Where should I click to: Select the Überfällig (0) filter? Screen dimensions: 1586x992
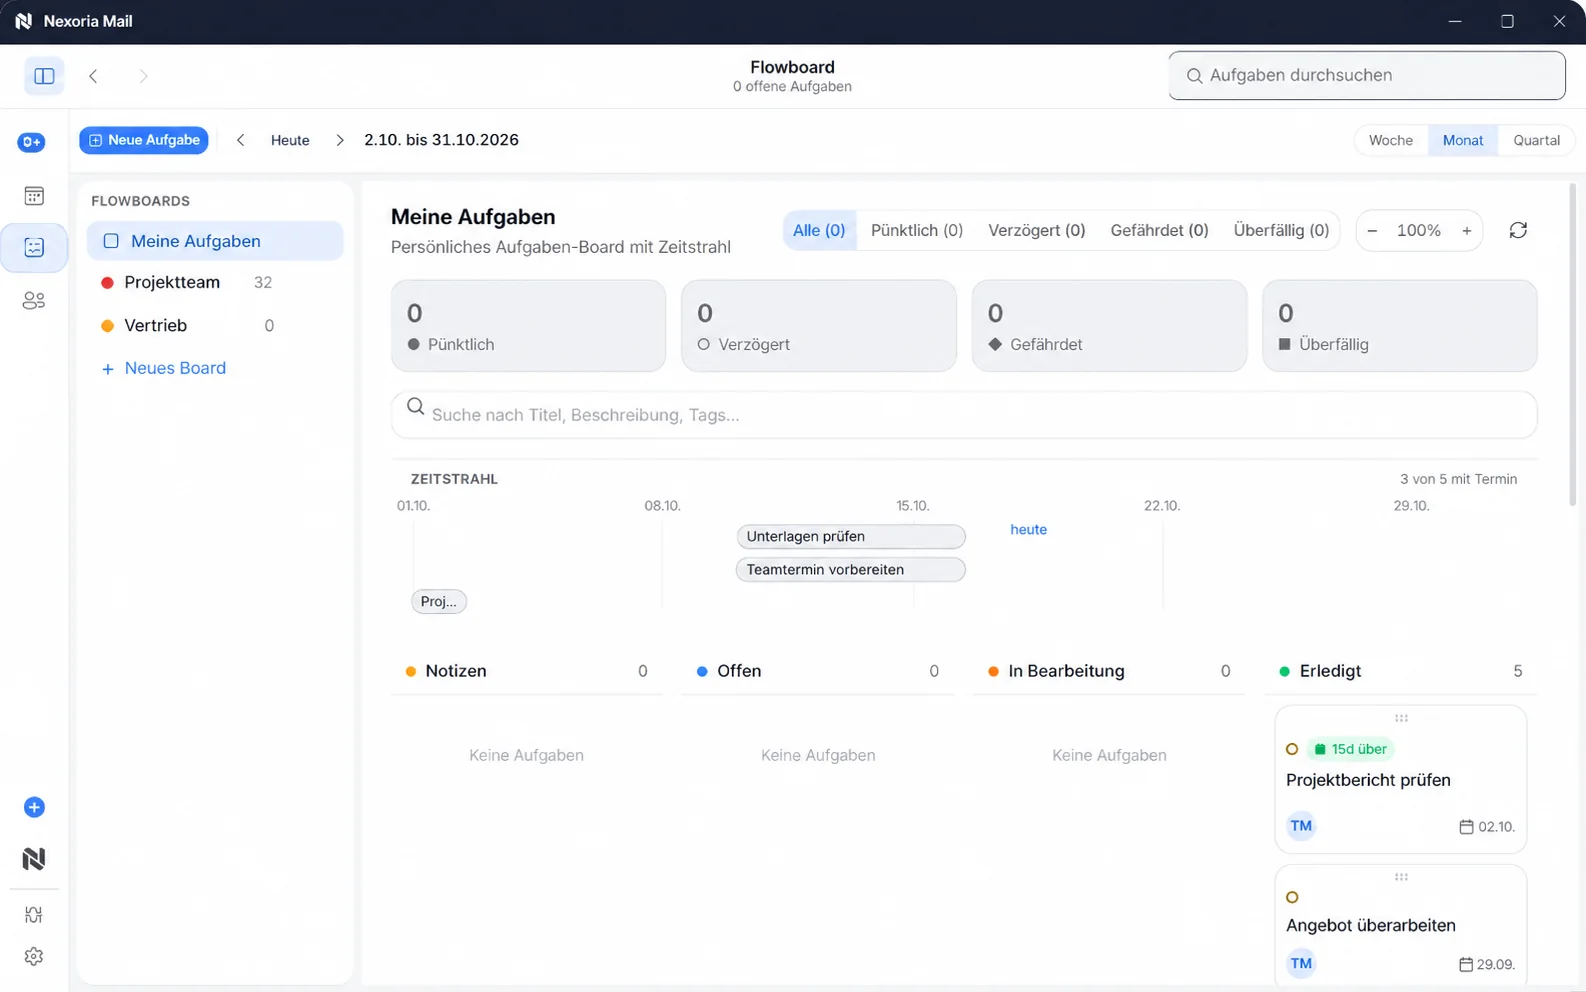[x=1281, y=230]
